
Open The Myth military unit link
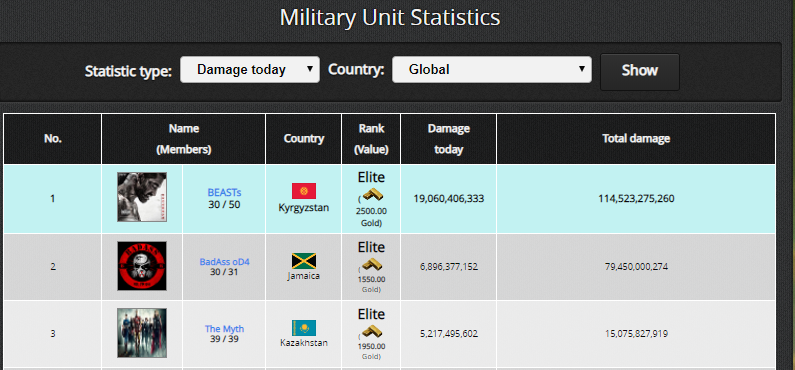[224, 328]
